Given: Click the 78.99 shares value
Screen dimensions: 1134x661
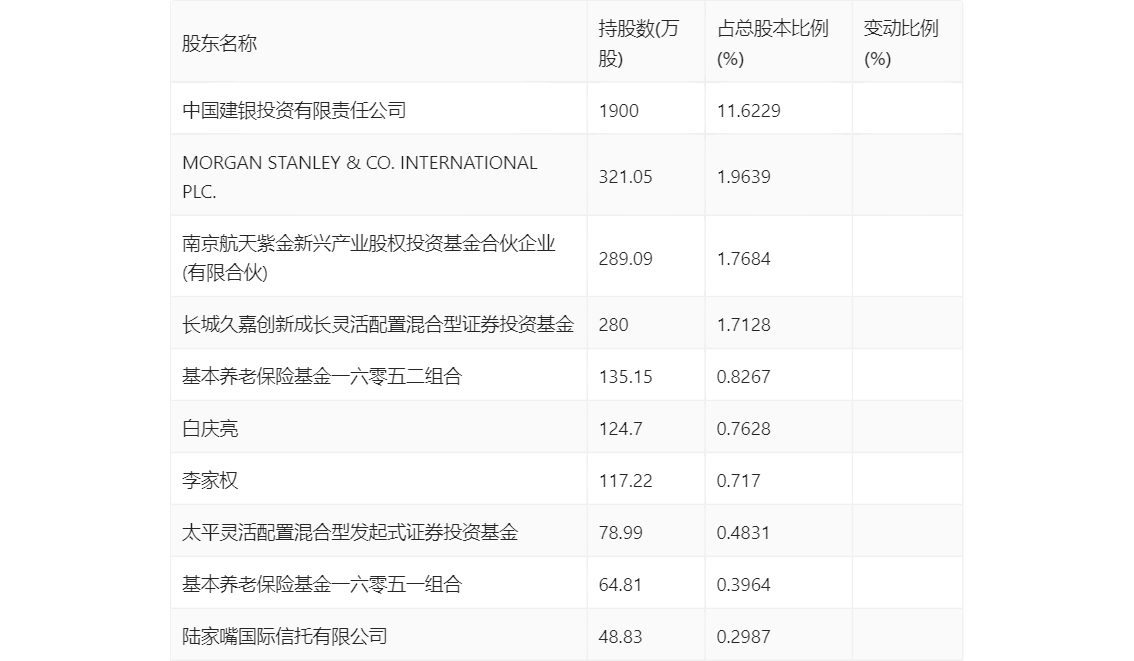Looking at the screenshot, I should point(621,533).
